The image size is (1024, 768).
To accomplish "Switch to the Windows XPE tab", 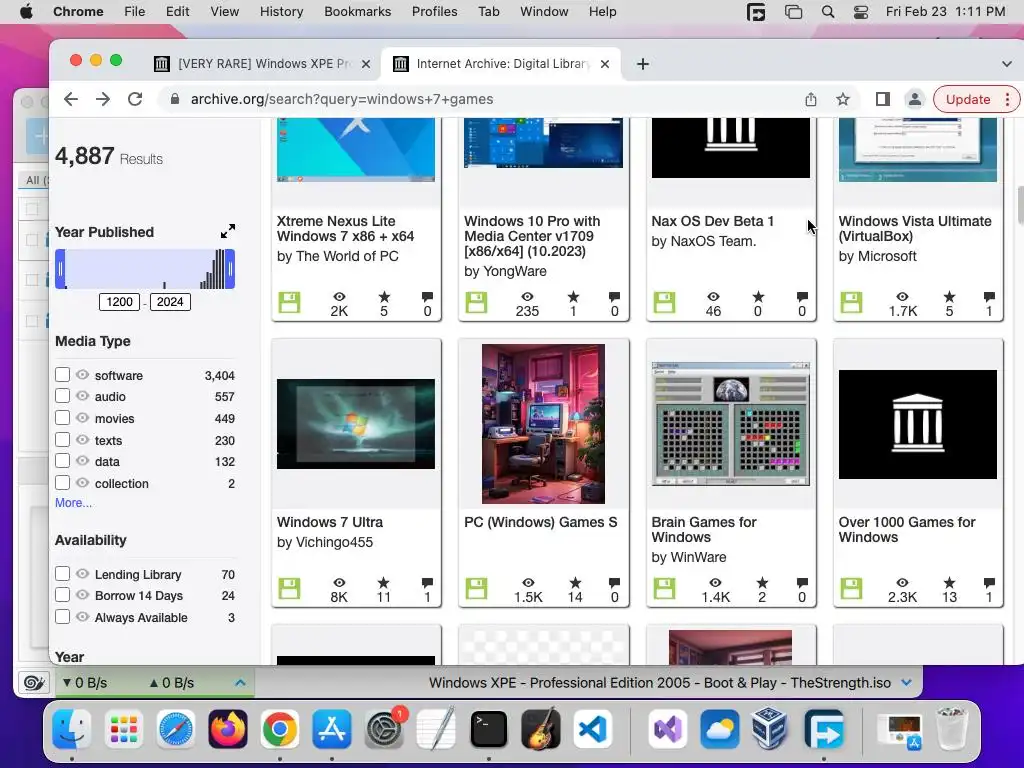I will pos(263,64).
